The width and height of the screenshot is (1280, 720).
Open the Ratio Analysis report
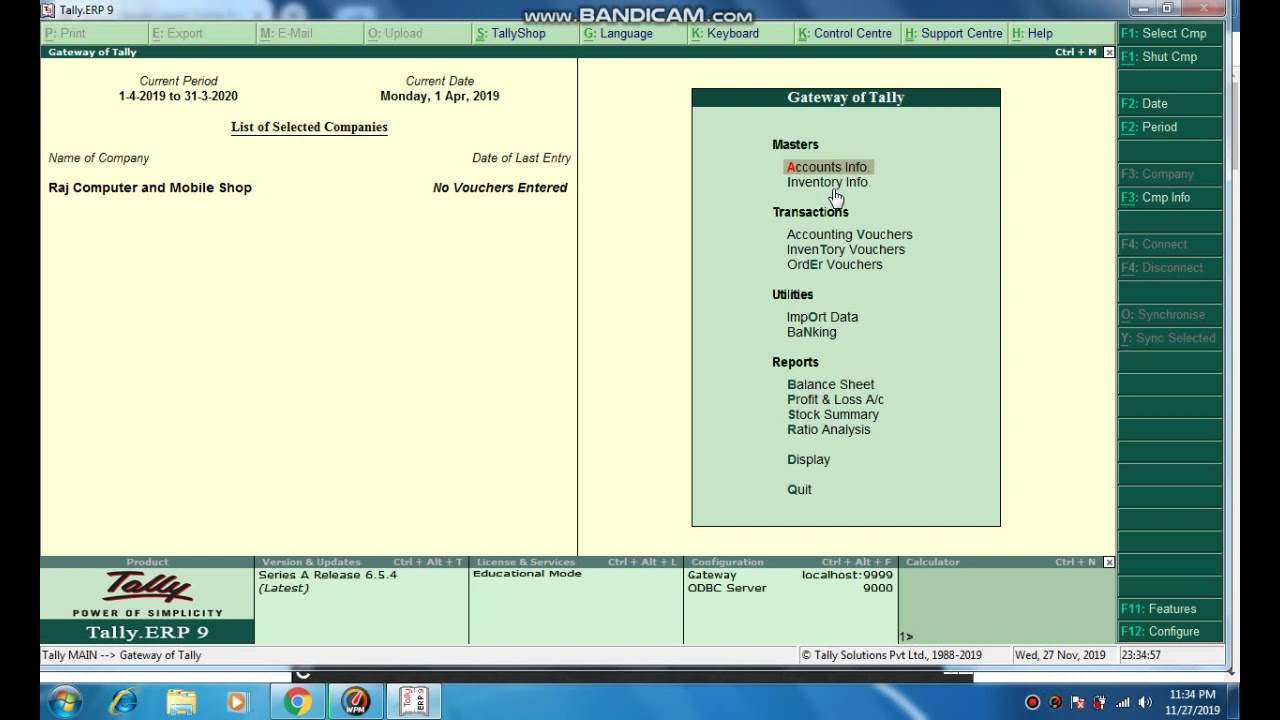tap(828, 429)
